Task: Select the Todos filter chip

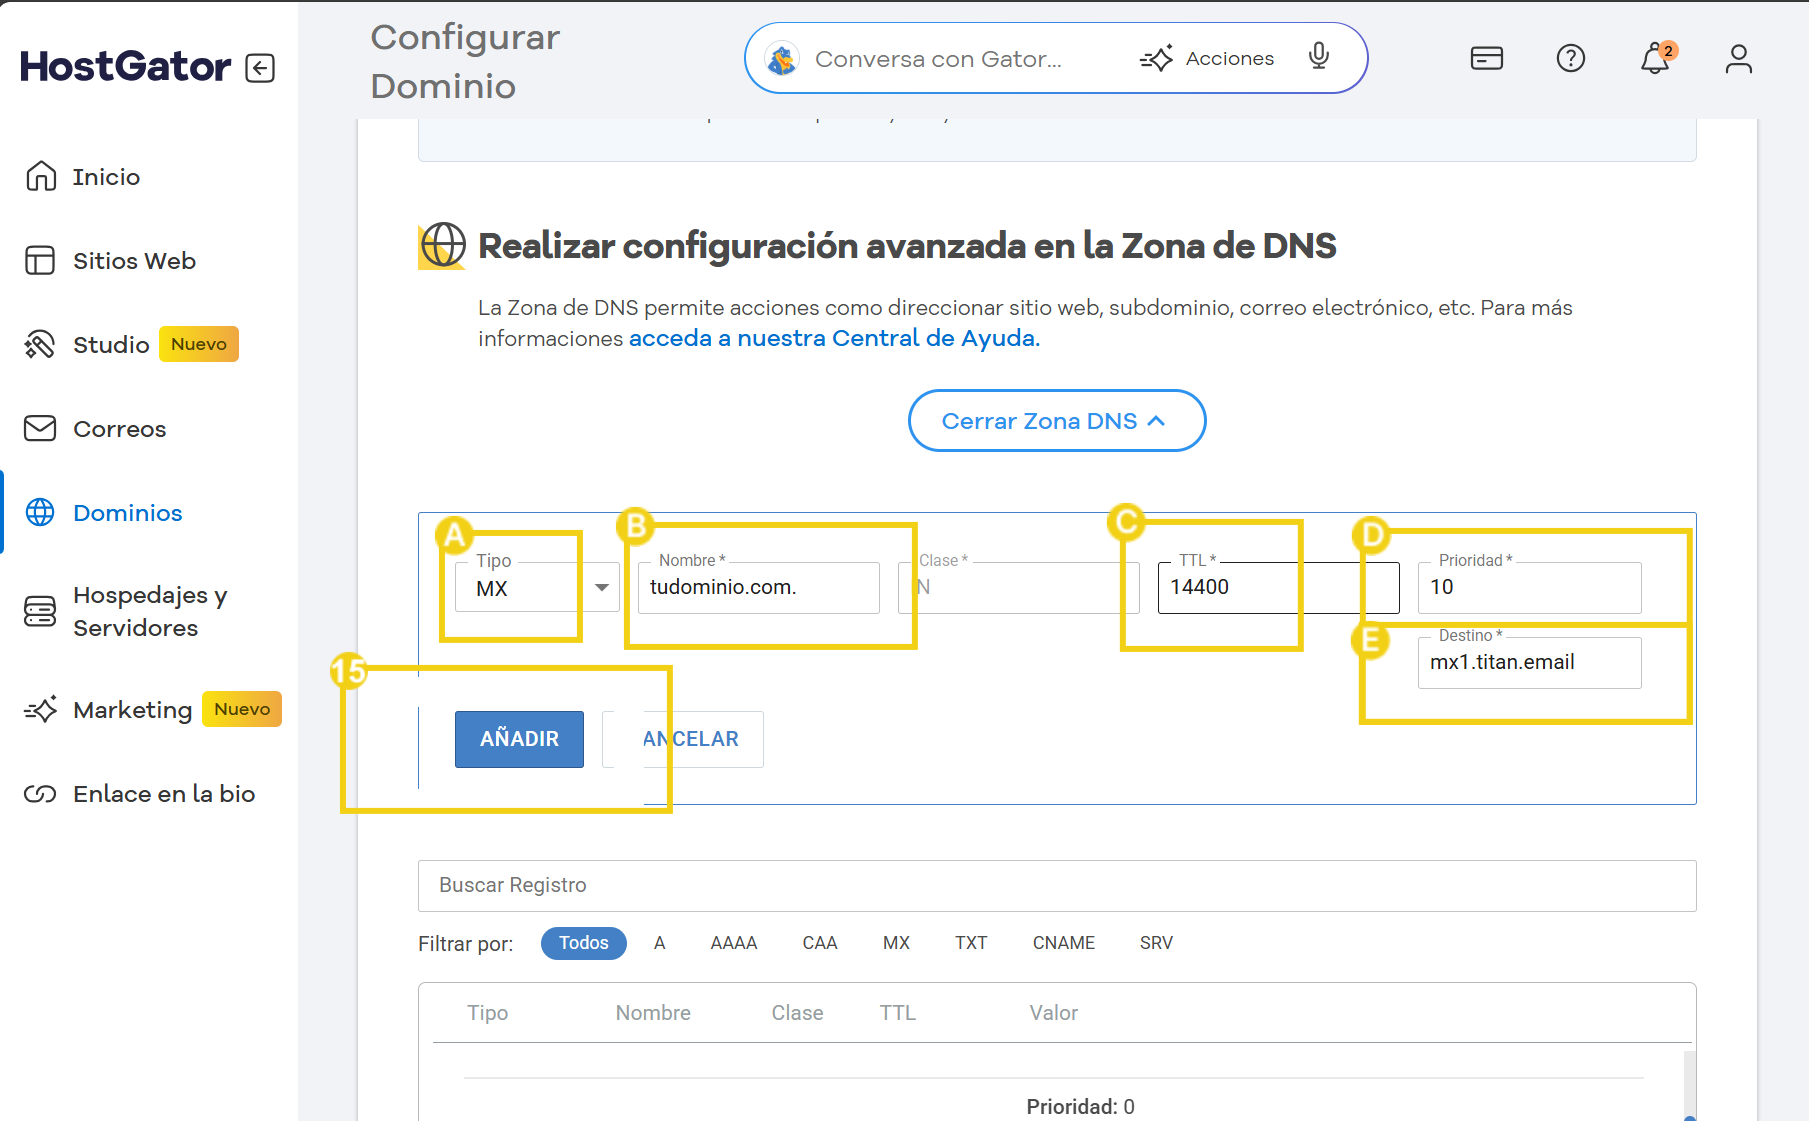Action: click(x=583, y=943)
